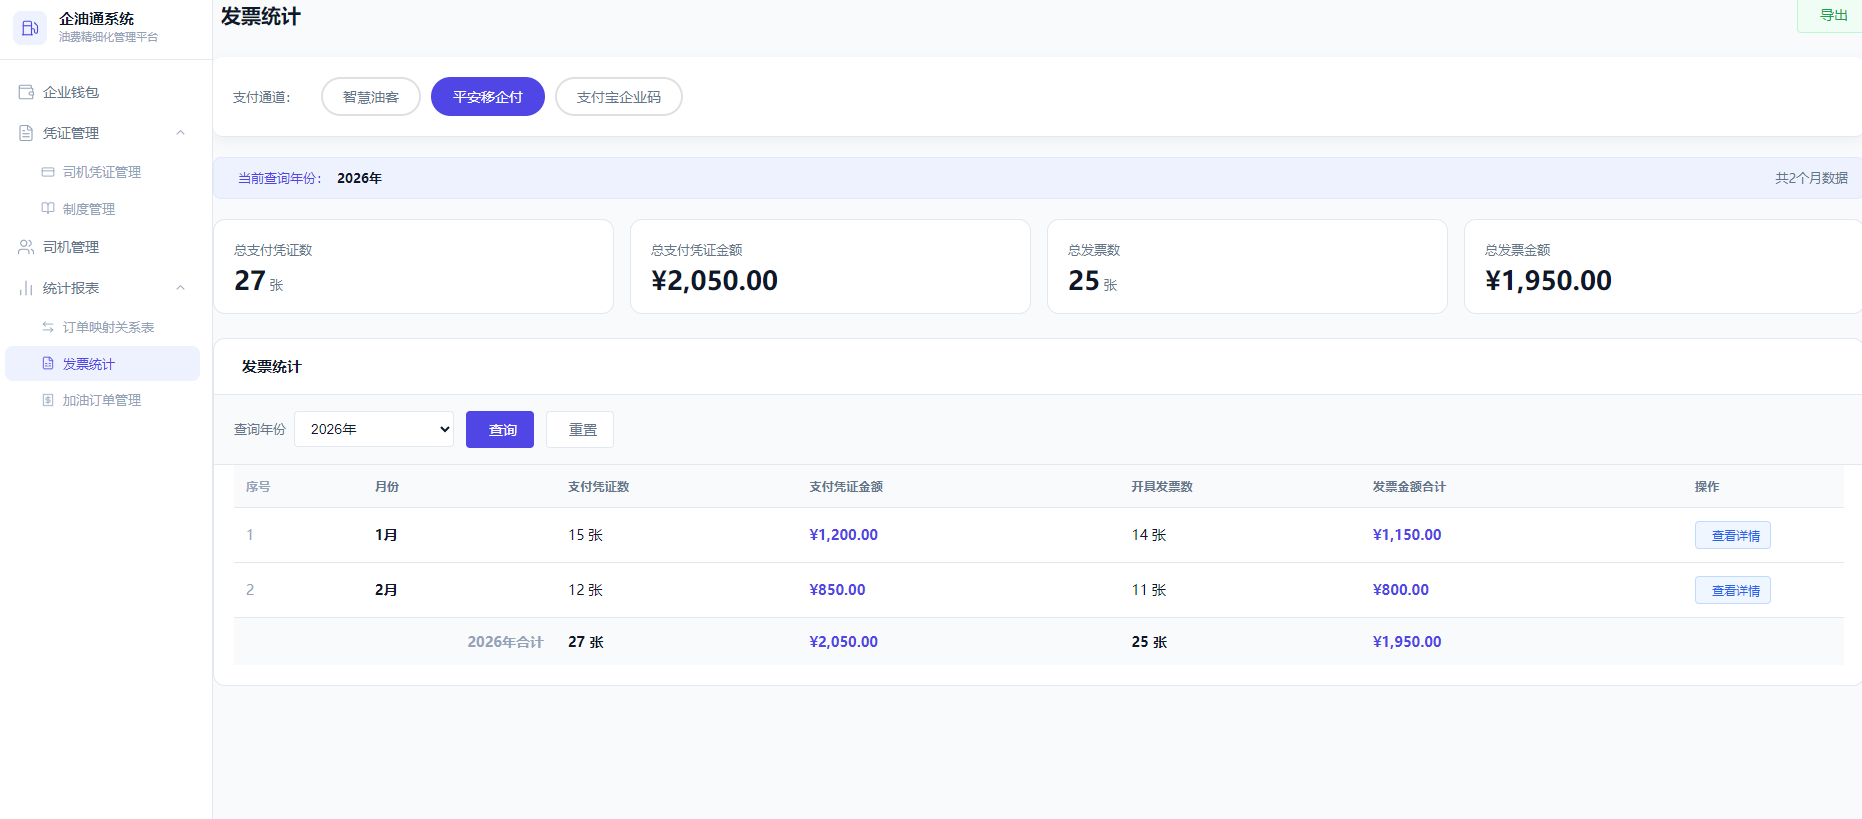
Task: Go to 发票统计 menu item
Action: click(102, 364)
